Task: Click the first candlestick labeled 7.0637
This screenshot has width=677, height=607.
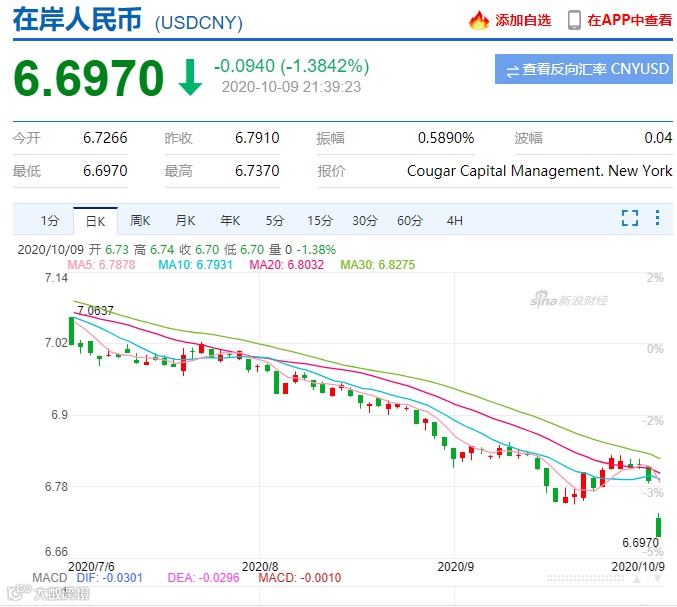Action: point(72,331)
